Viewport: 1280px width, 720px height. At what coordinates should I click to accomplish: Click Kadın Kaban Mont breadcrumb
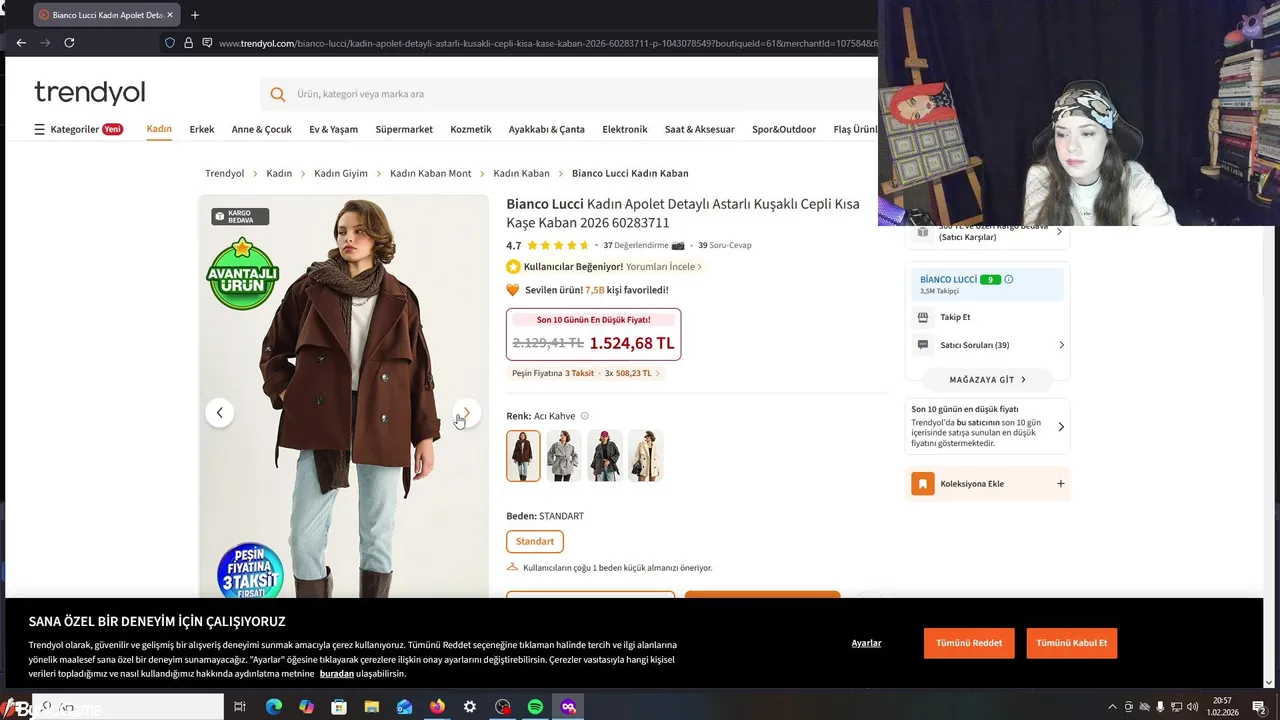(430, 173)
